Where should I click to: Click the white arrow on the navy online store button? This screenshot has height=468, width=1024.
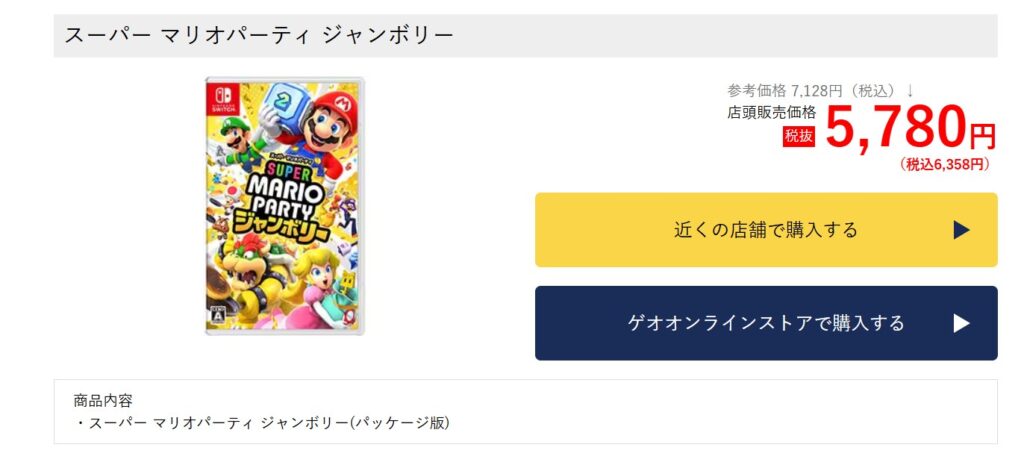tap(961, 323)
